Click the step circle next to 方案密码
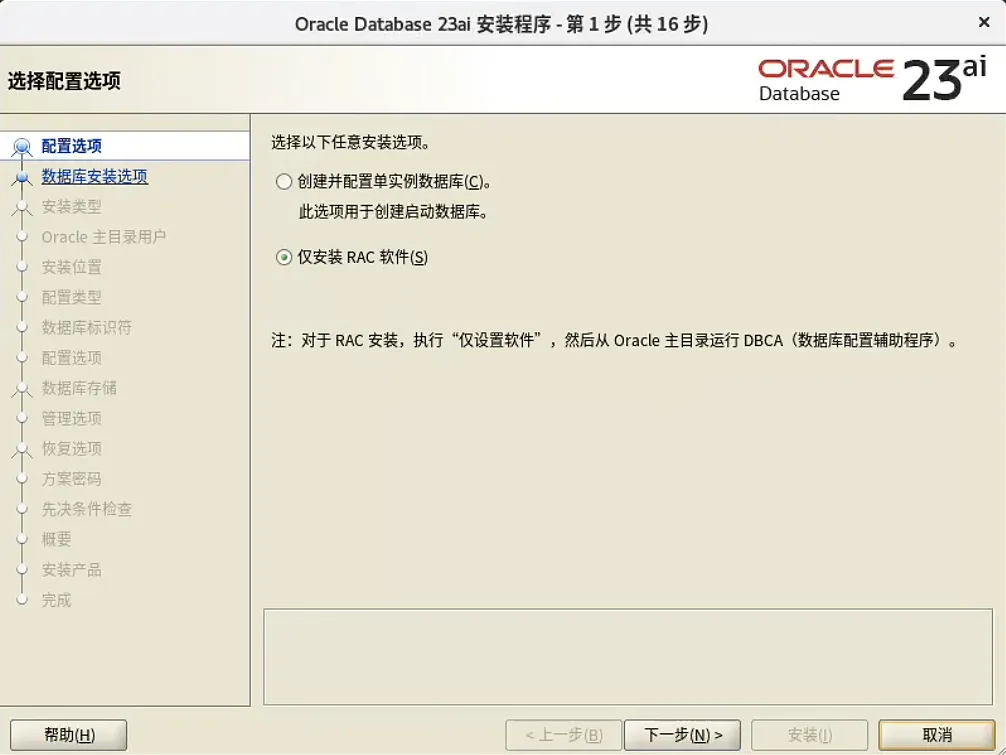The height and width of the screenshot is (755, 1006). pos(22,479)
